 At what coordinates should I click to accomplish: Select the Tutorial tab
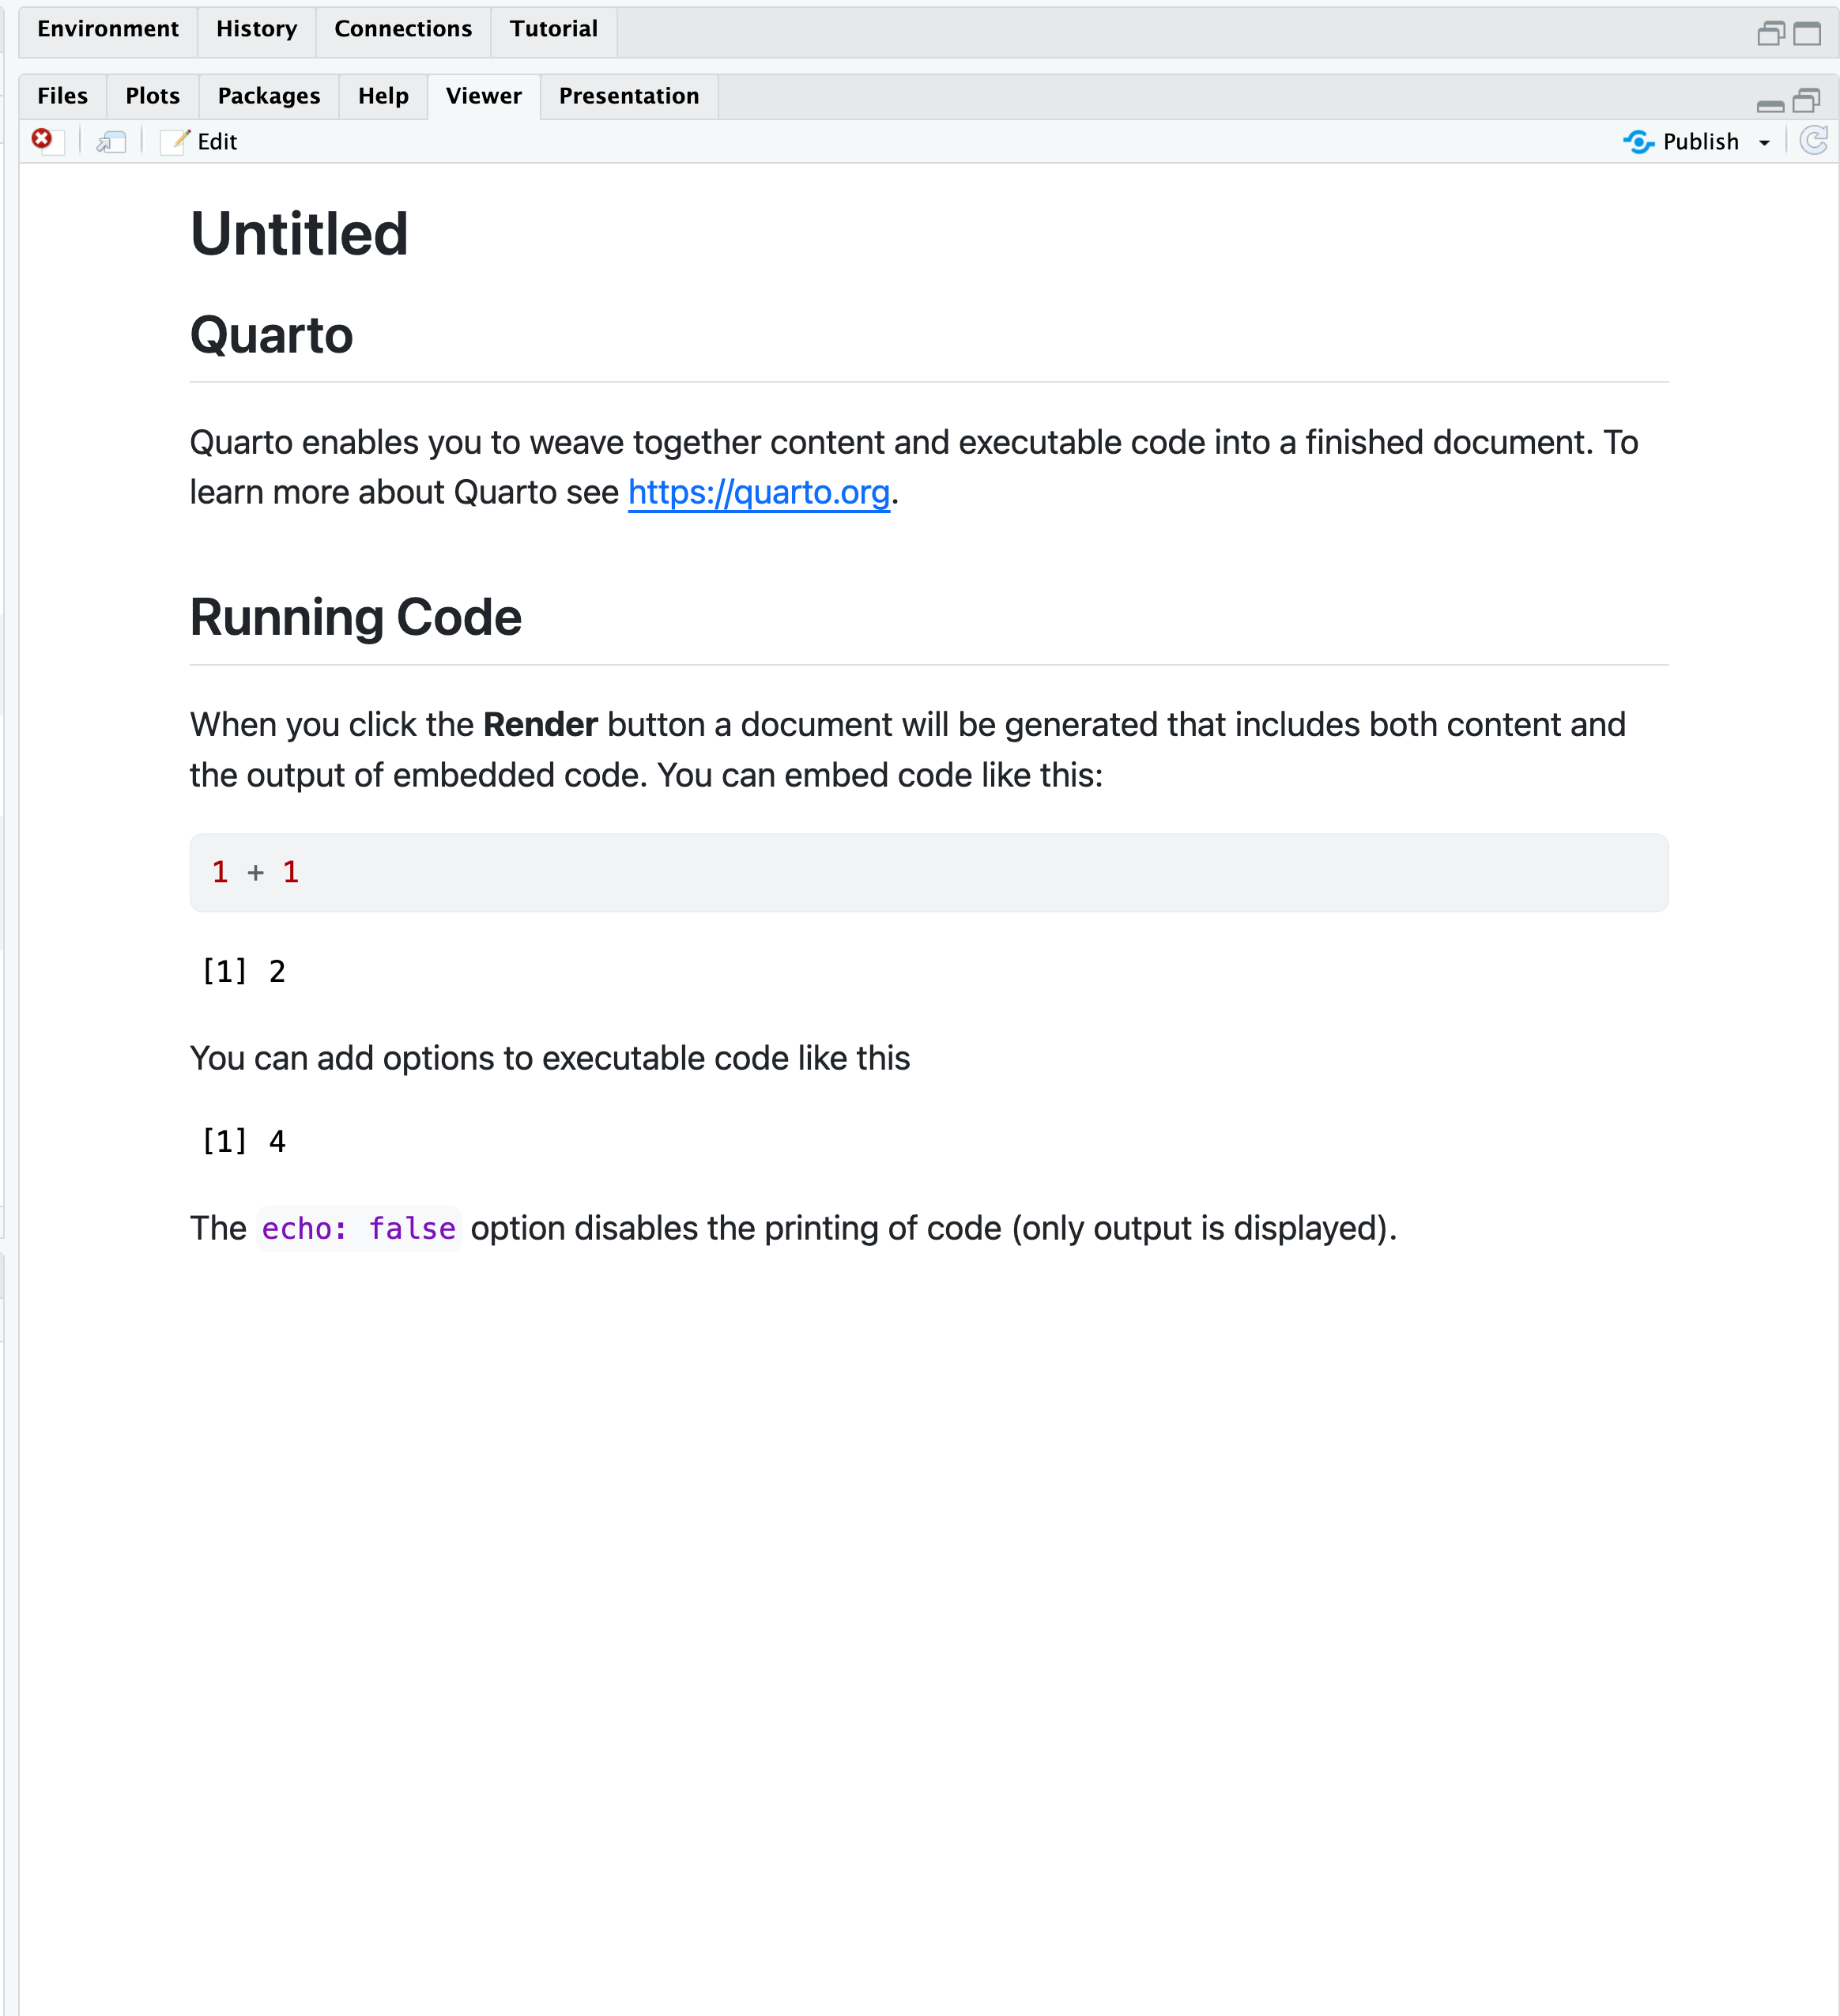(x=553, y=29)
